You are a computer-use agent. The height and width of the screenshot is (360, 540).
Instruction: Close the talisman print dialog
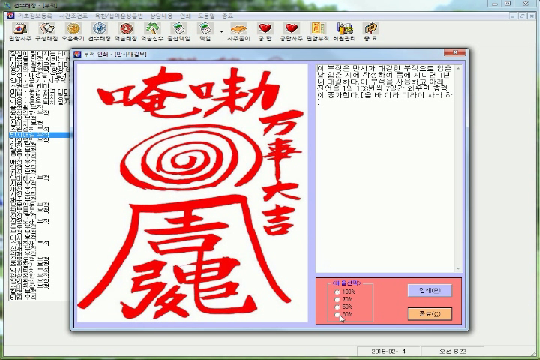tap(455, 52)
